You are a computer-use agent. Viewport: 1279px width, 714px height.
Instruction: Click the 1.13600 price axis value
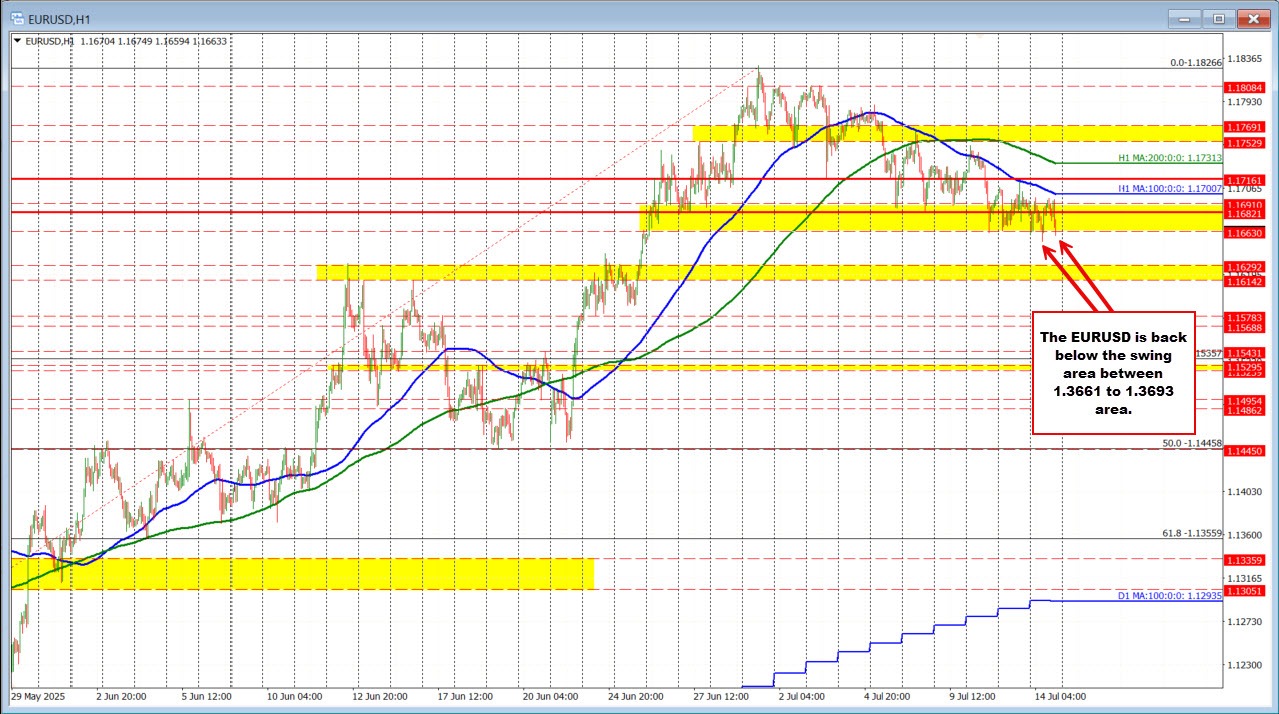click(x=1245, y=535)
